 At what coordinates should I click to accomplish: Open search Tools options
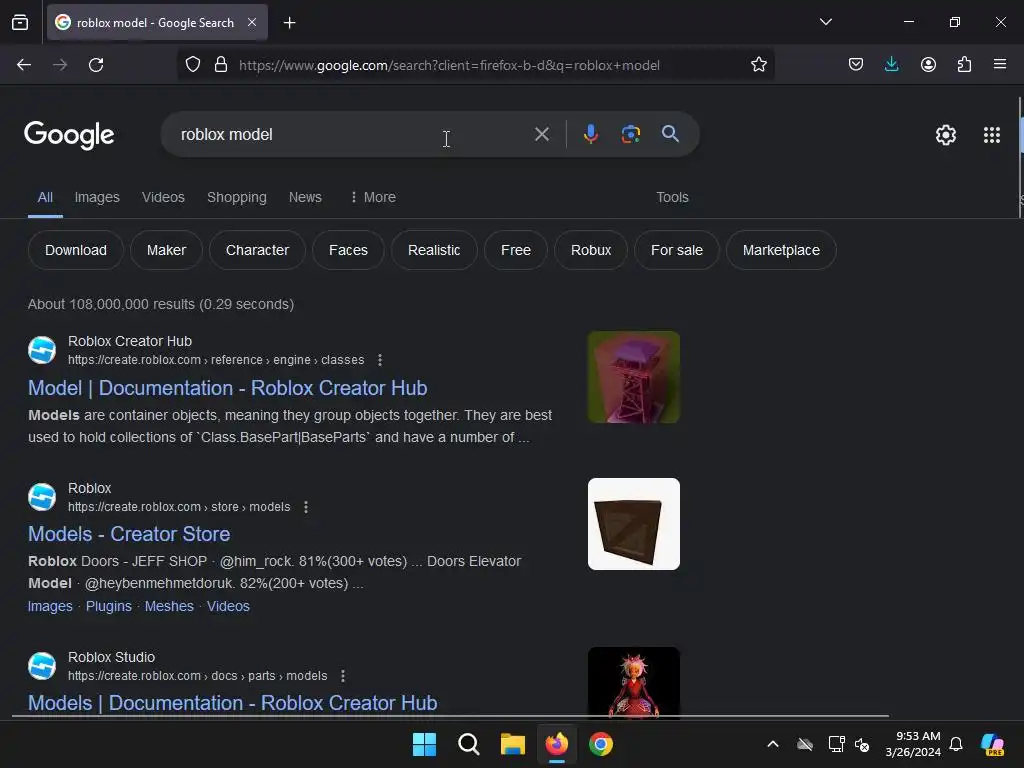(x=672, y=197)
